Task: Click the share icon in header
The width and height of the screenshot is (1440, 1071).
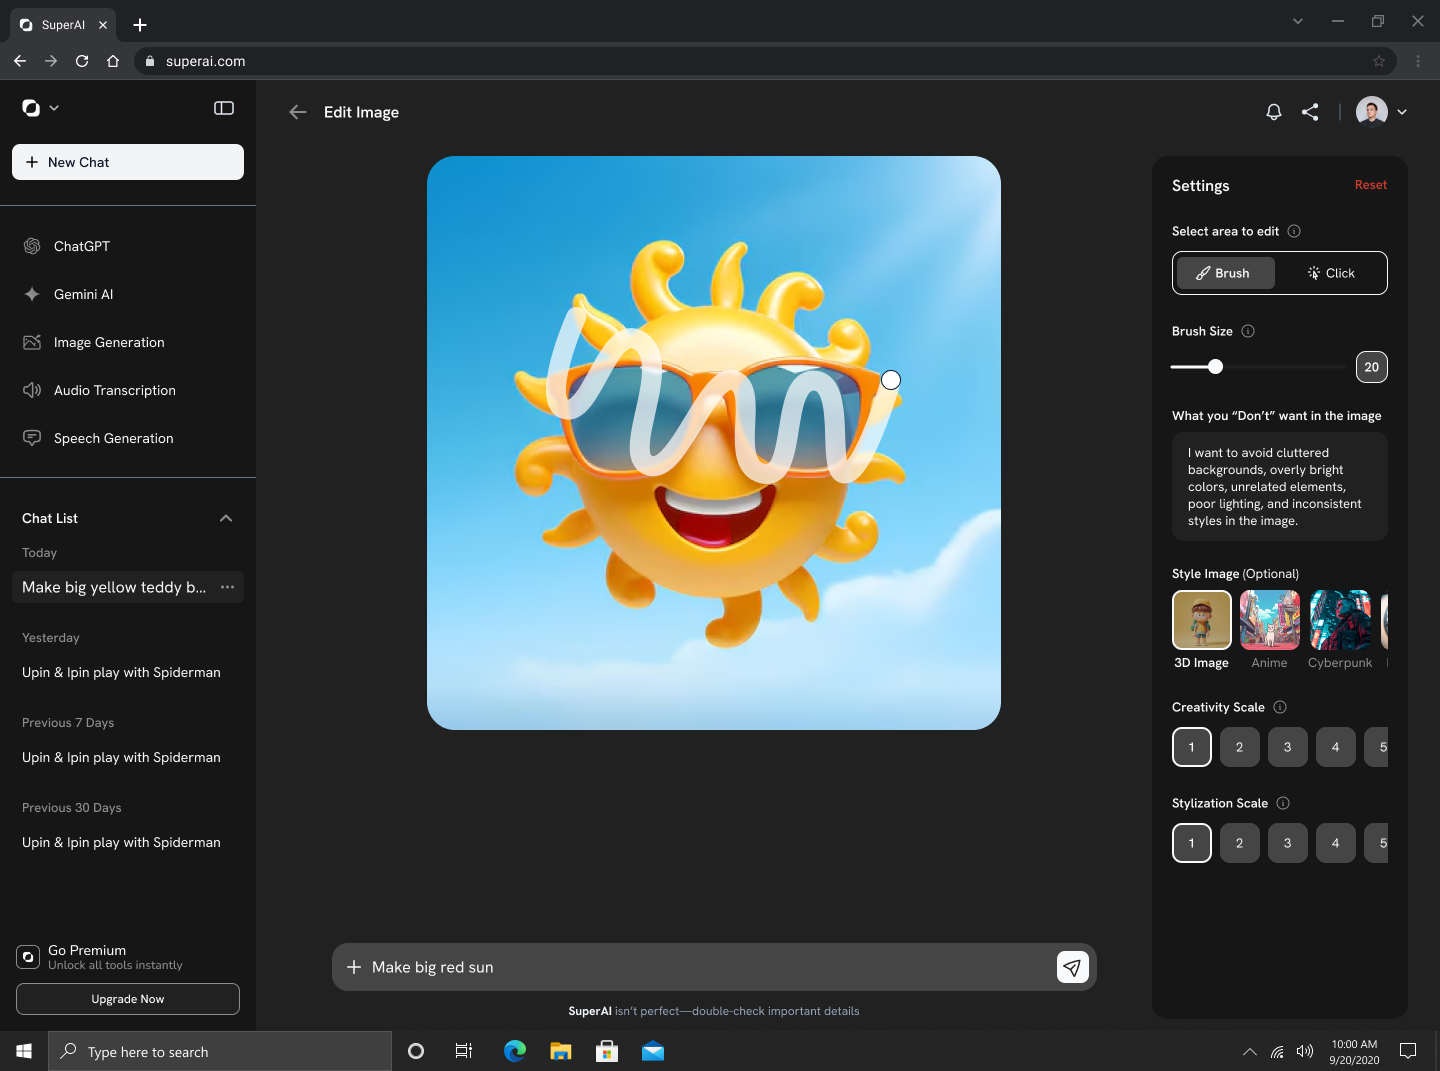Action: coord(1310,112)
